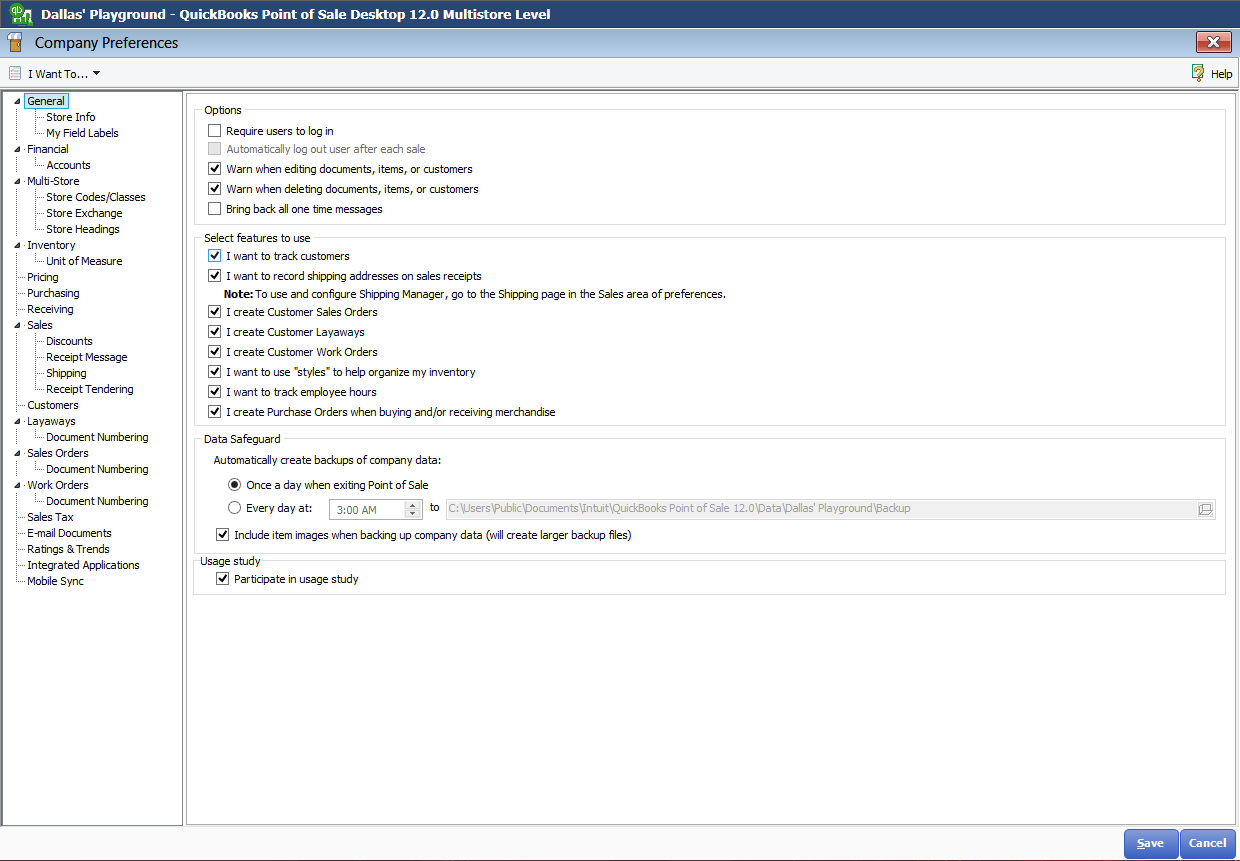Toggle use styles to organize inventory

[x=214, y=372]
